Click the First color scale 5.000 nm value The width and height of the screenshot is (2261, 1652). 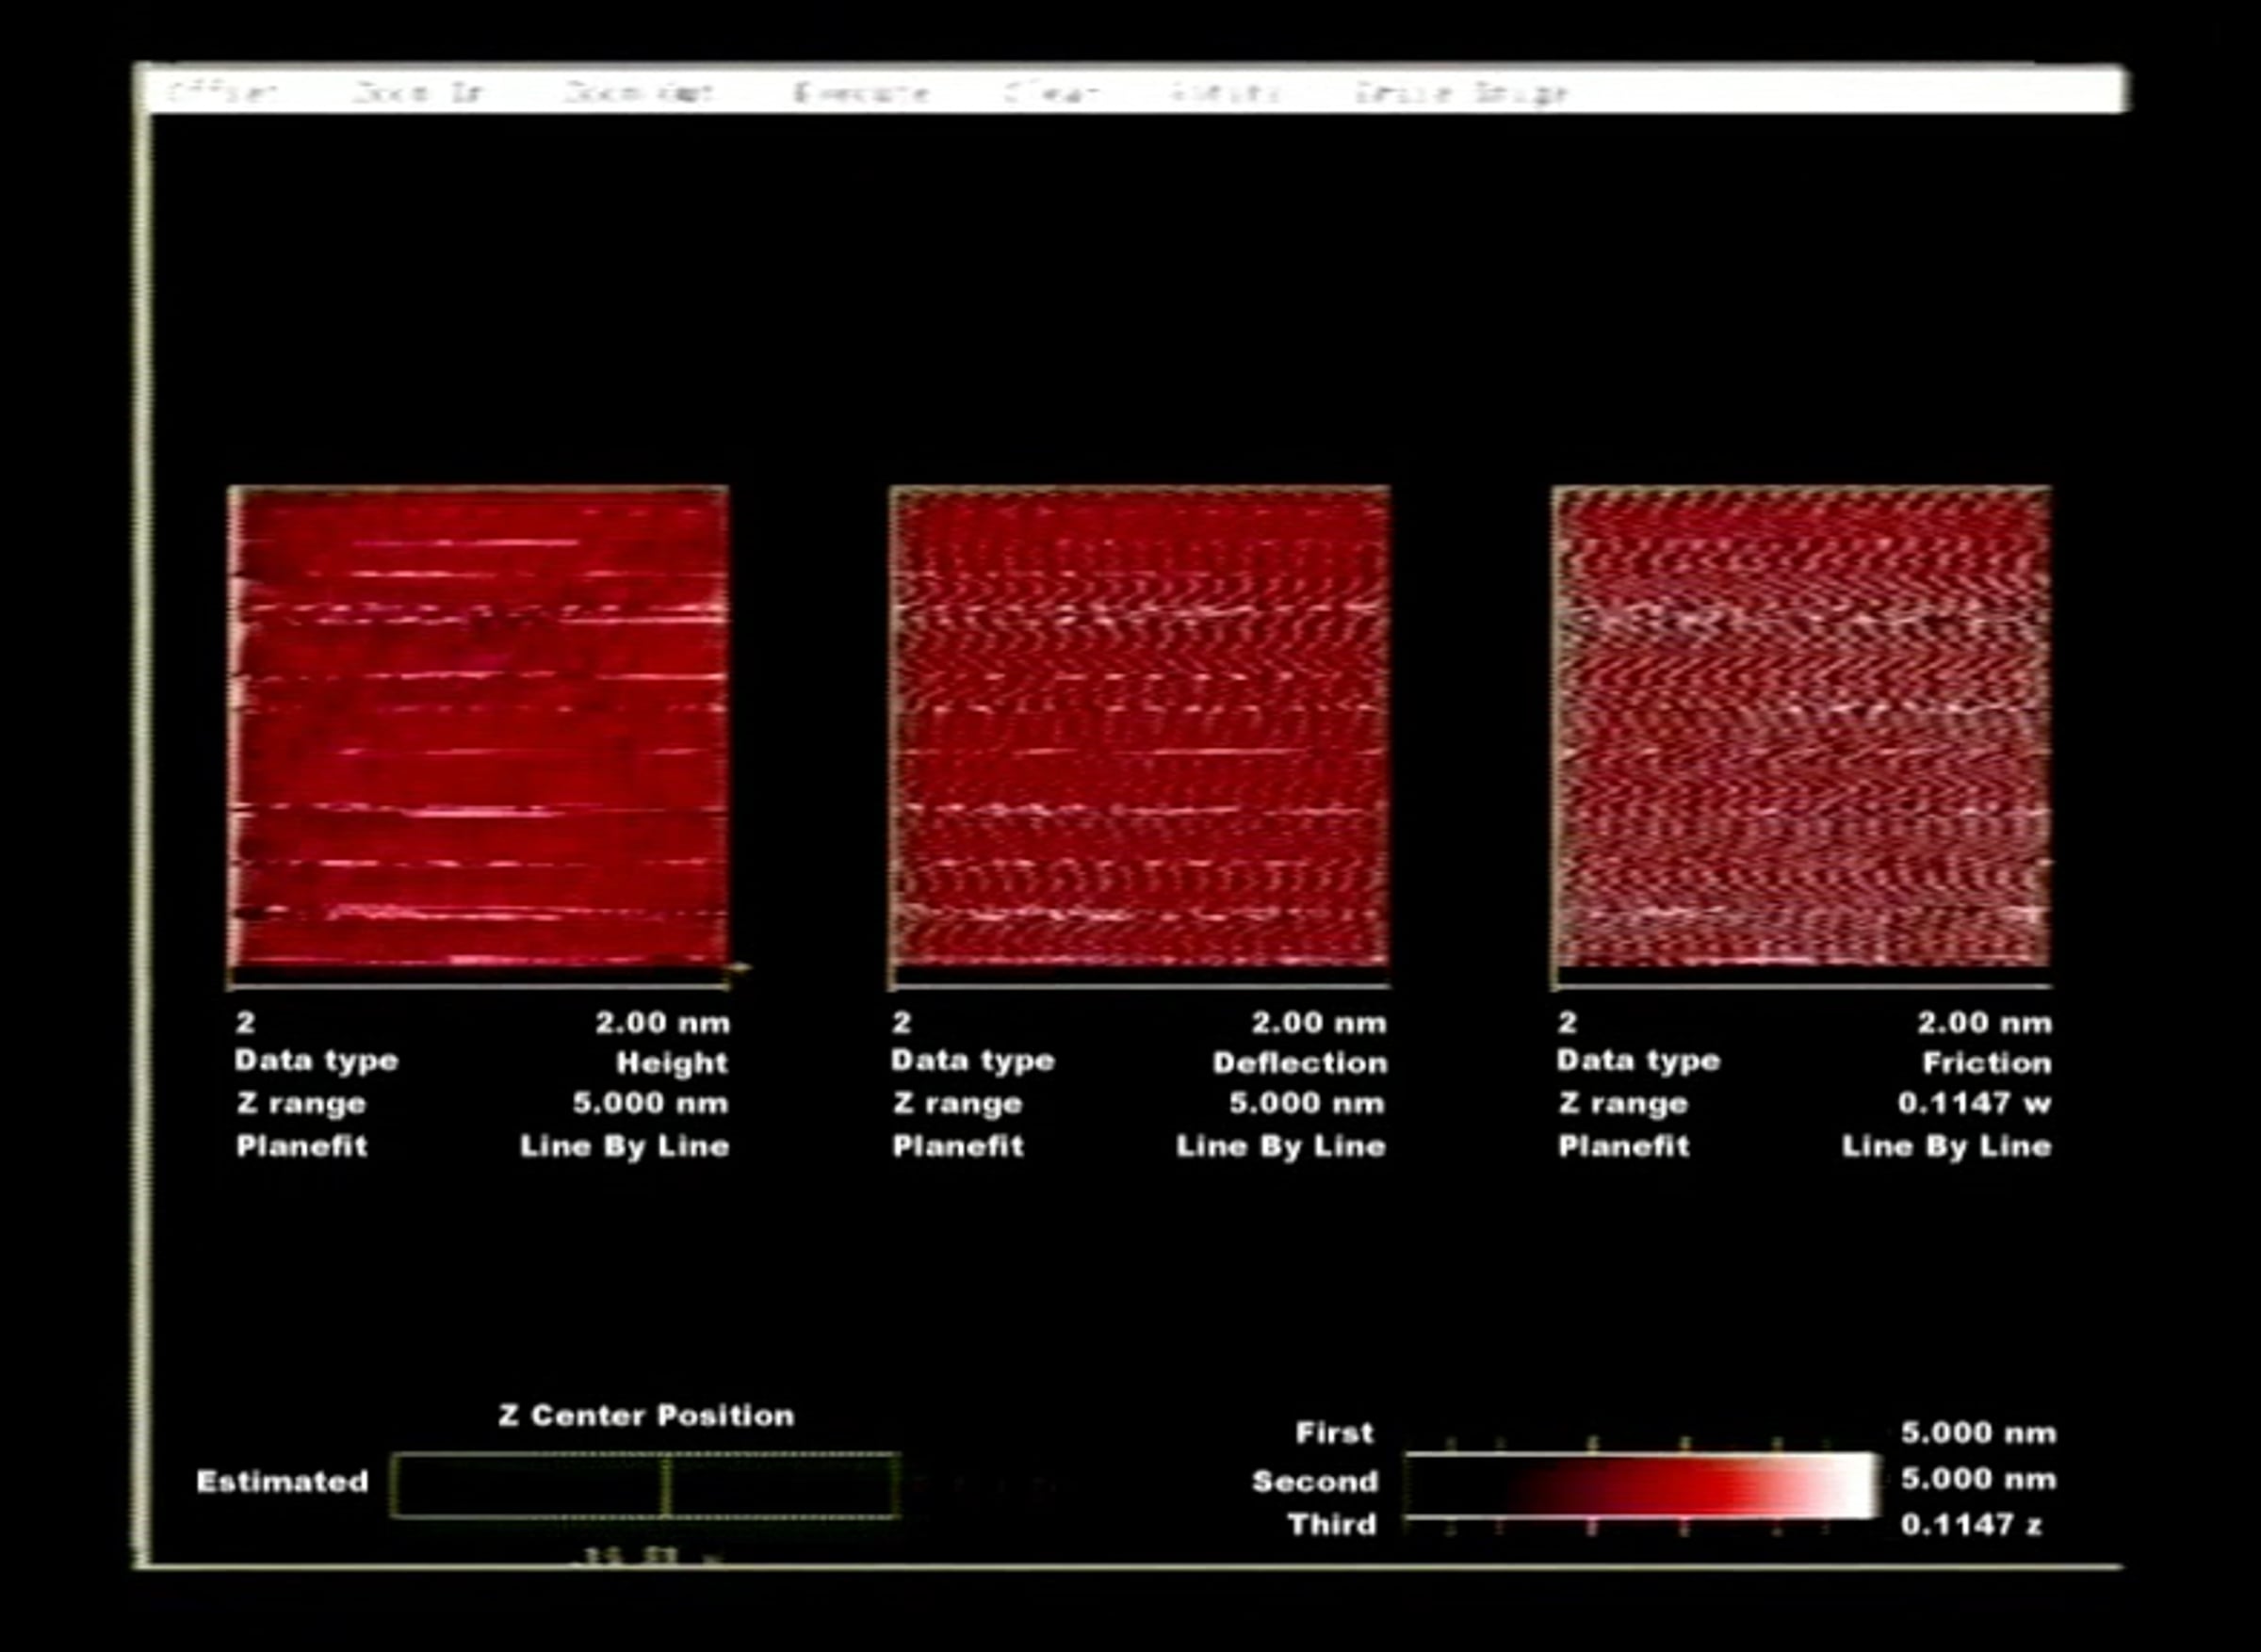pyautogui.click(x=1977, y=1433)
